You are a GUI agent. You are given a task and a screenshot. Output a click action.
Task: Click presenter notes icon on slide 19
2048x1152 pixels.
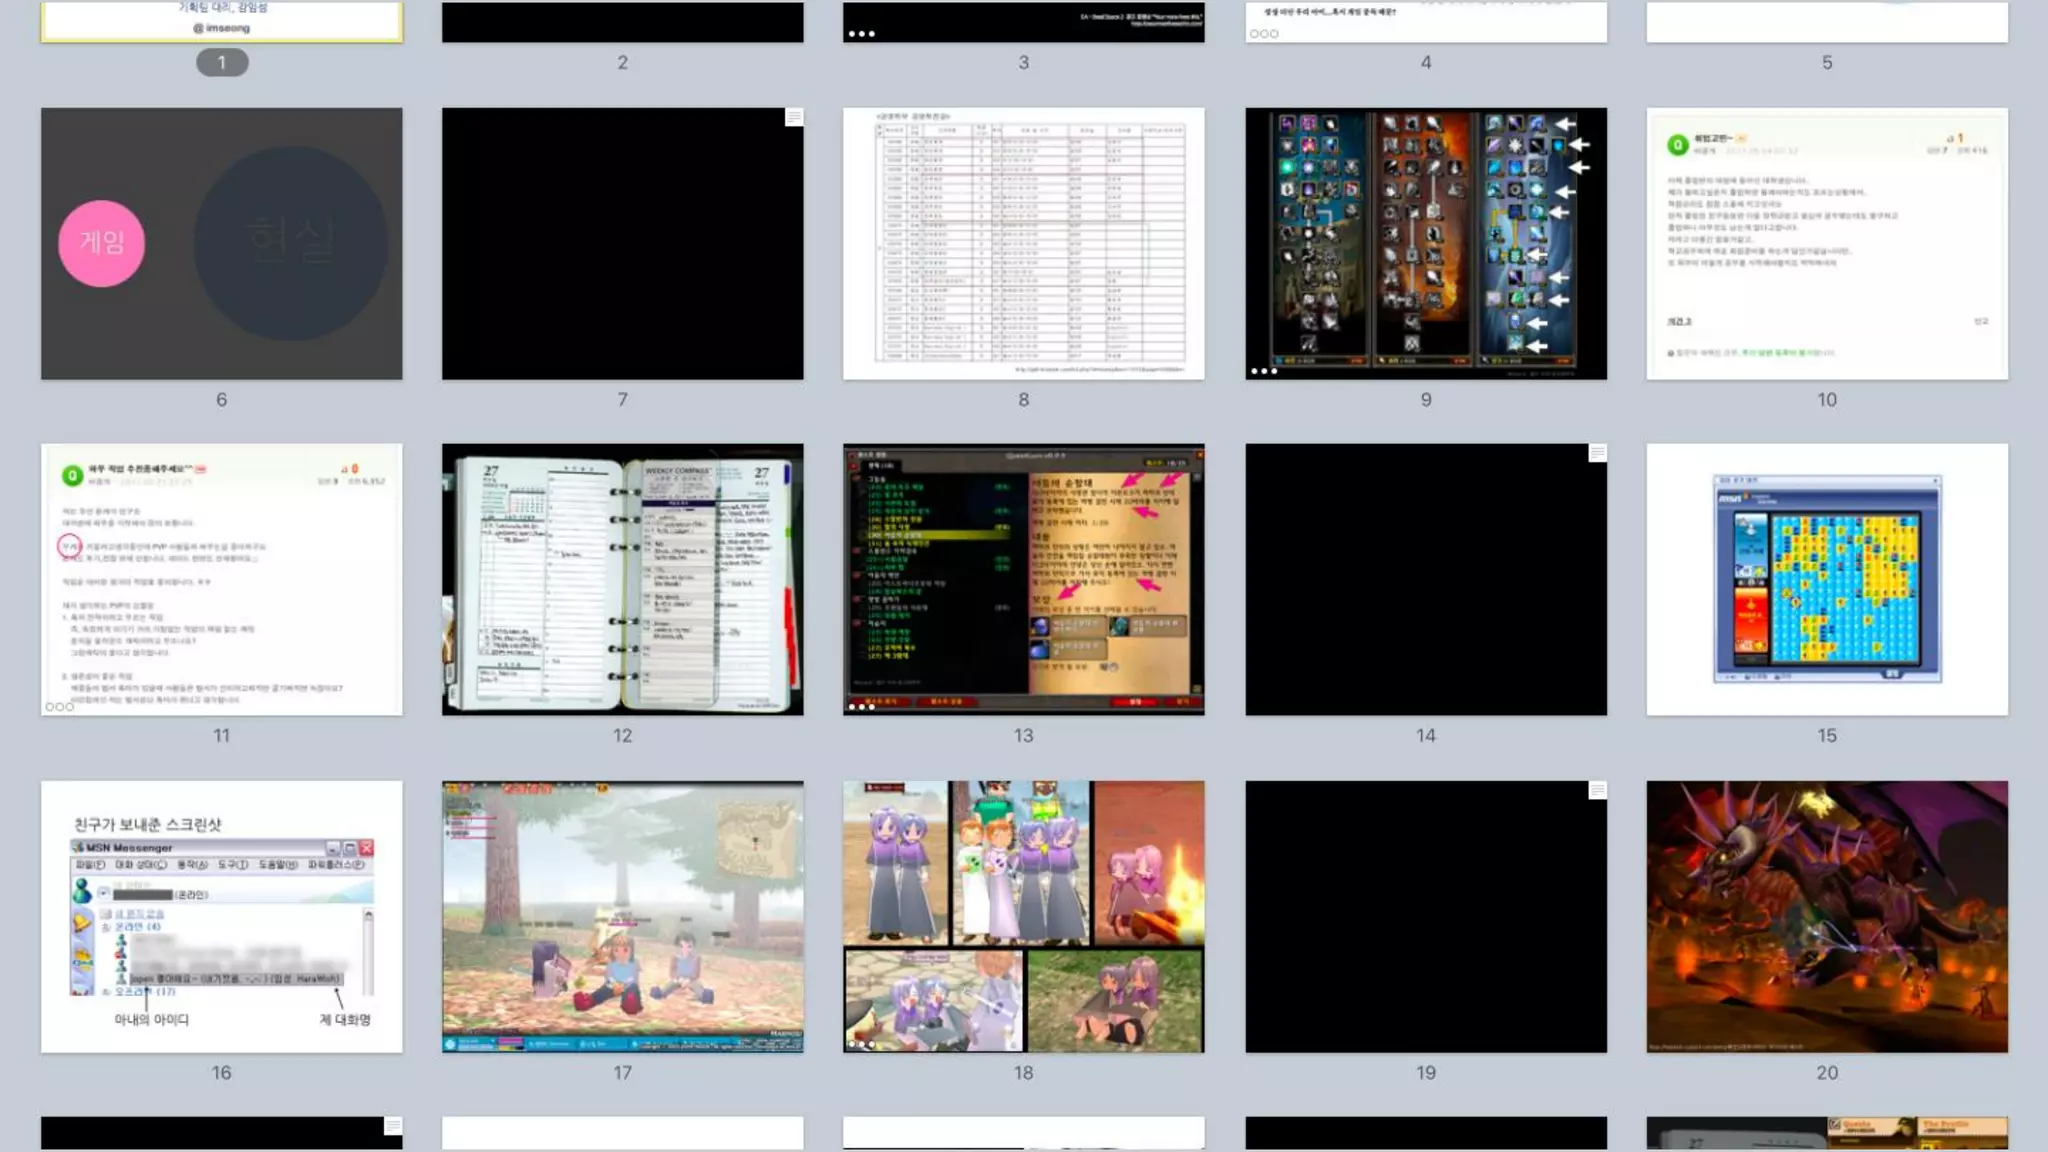[1597, 791]
